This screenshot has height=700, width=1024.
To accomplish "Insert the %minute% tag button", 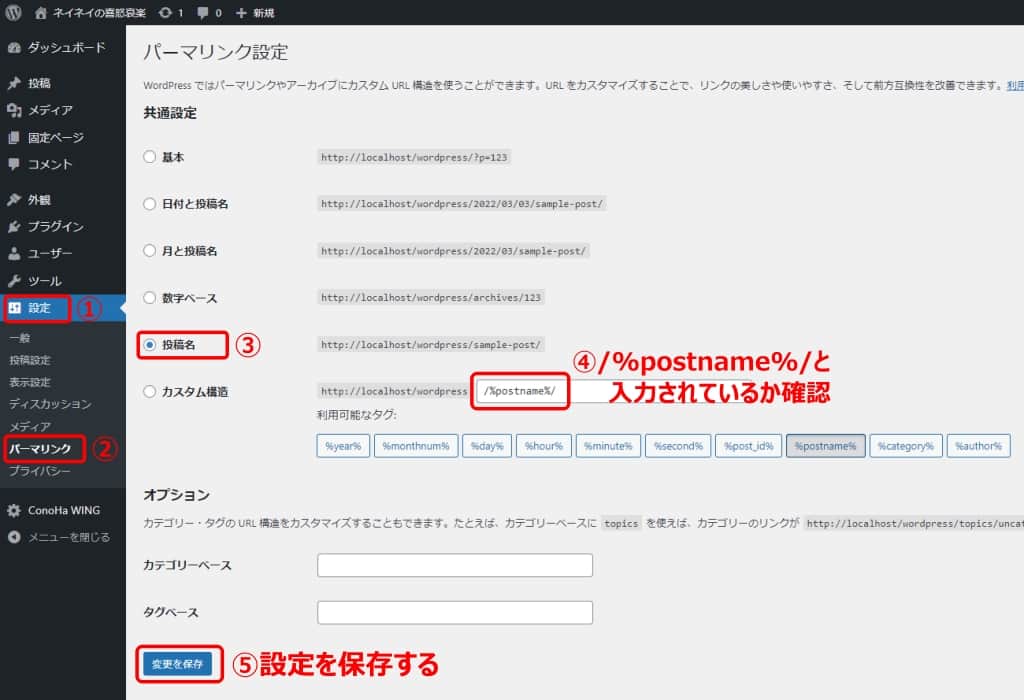I will point(608,446).
